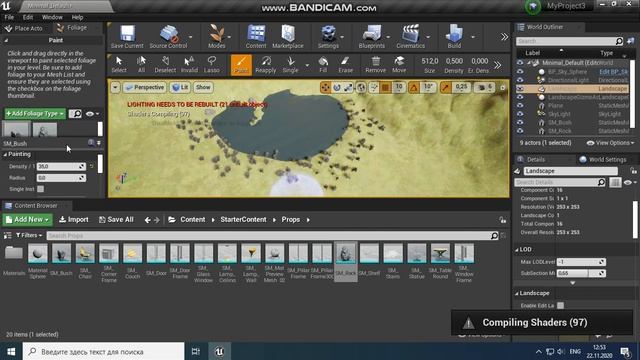Click the StarterContent breadcrumb
This screenshot has height=360, width=640.
point(243,220)
